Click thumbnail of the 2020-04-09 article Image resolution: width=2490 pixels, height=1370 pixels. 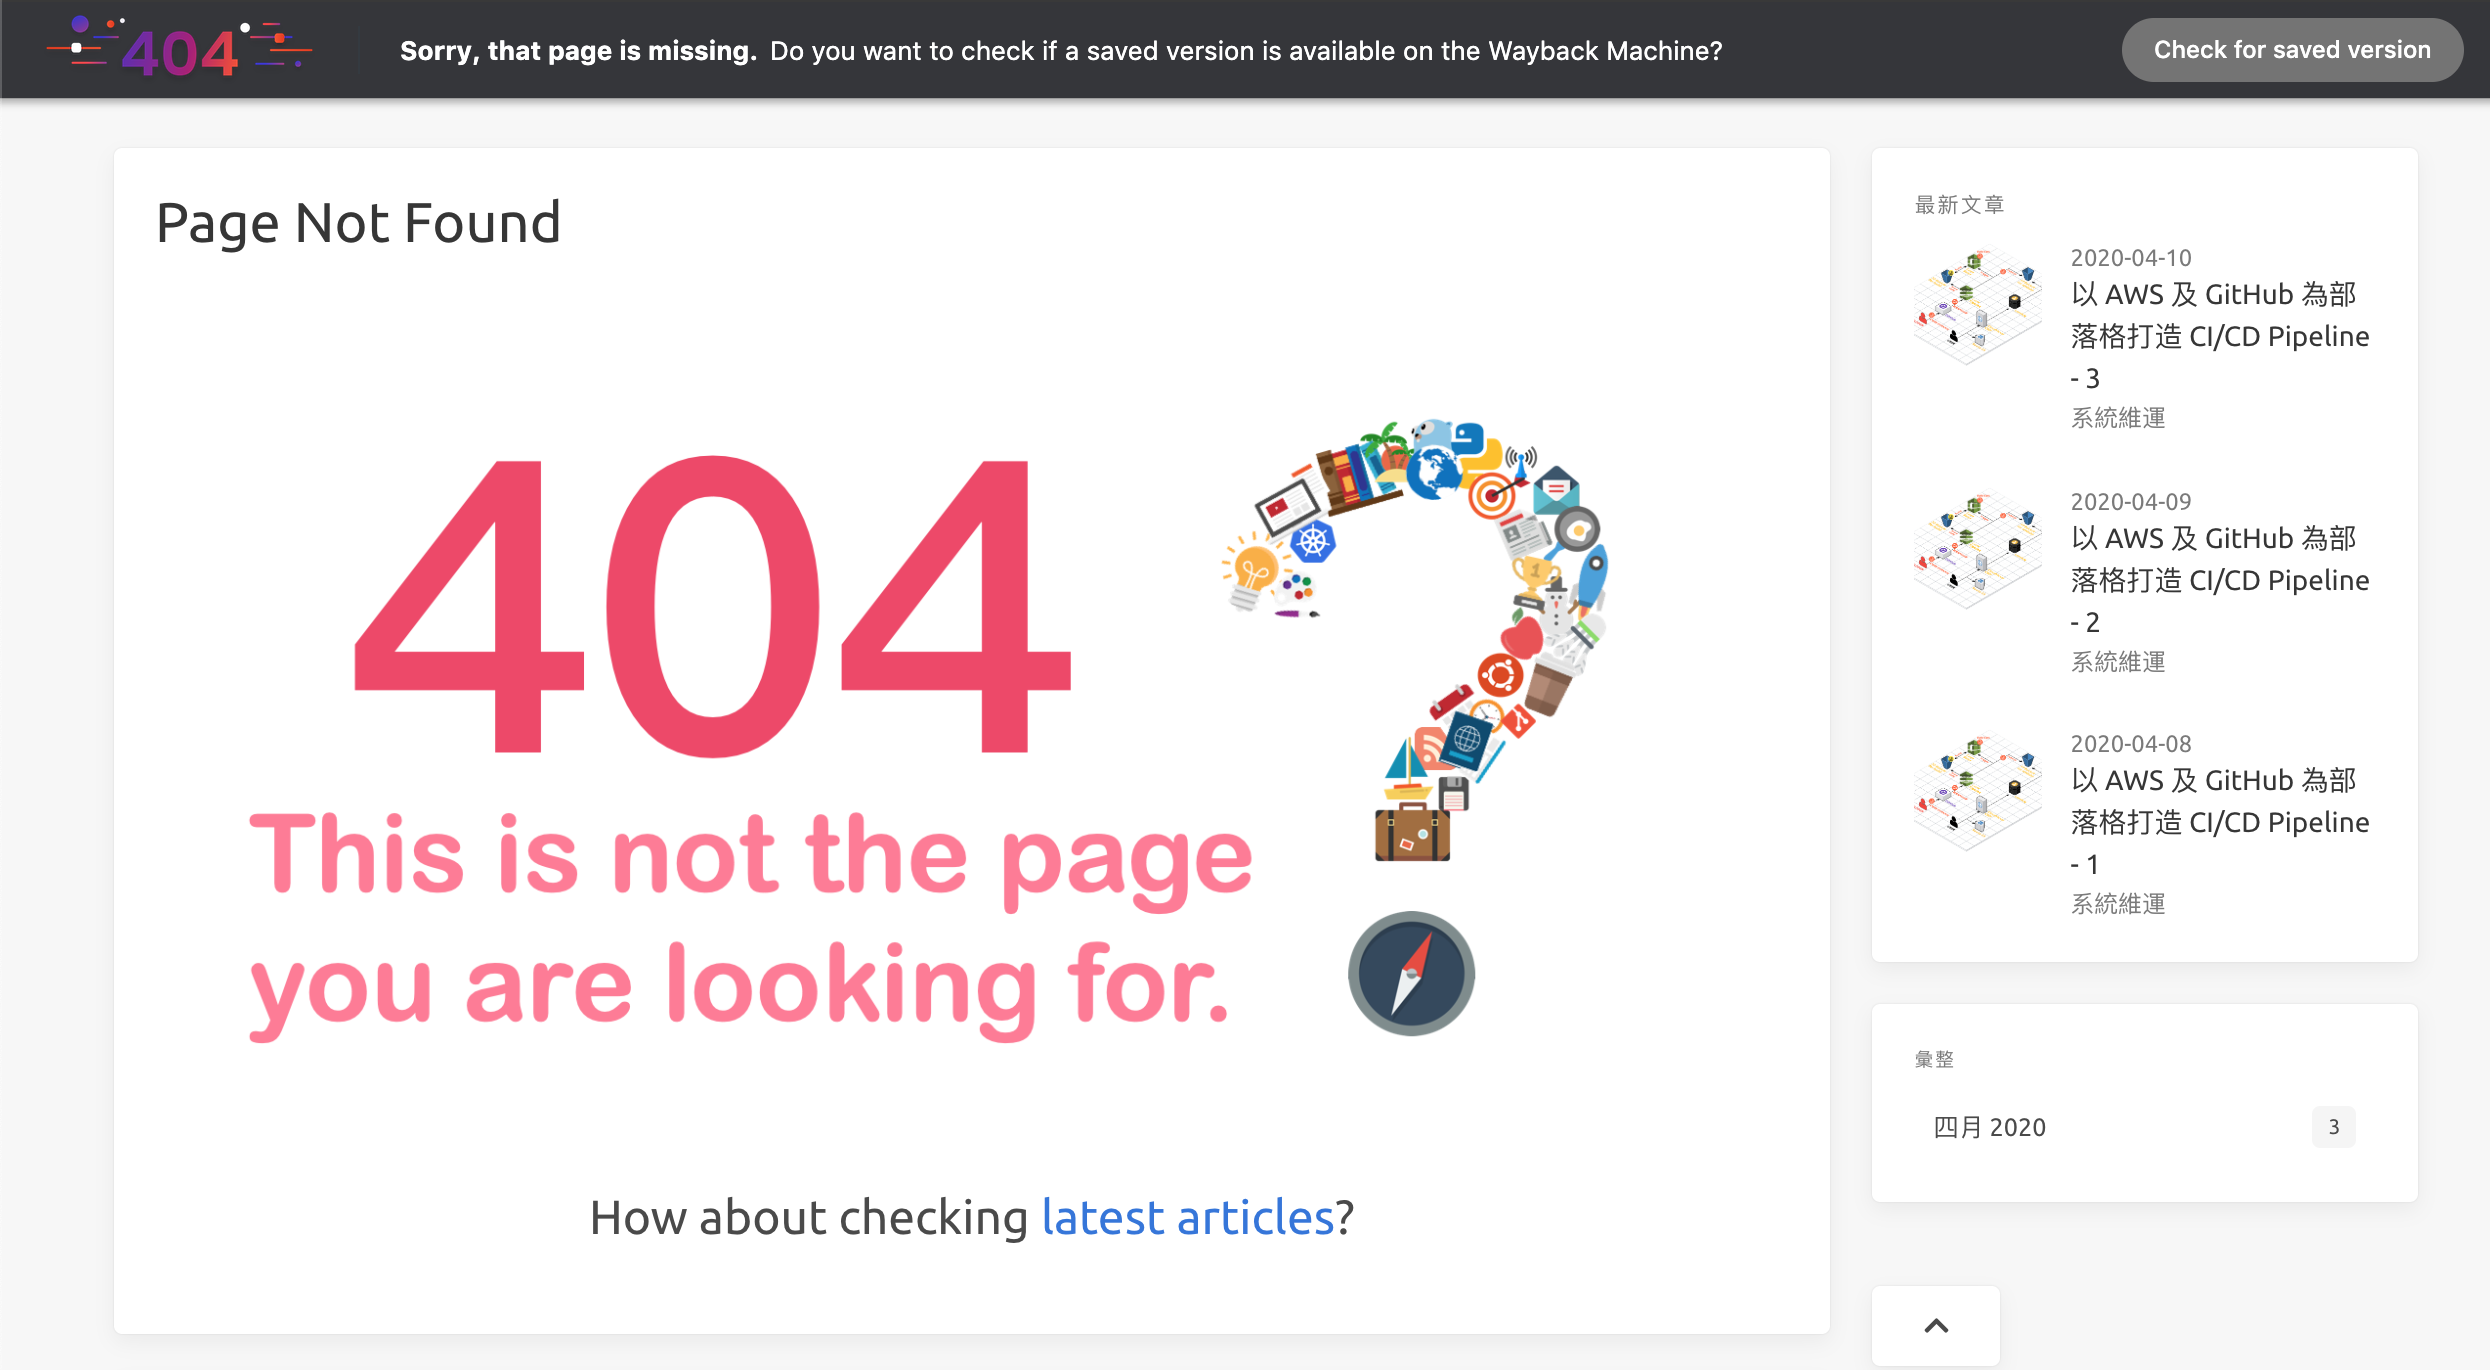pyautogui.click(x=1978, y=551)
